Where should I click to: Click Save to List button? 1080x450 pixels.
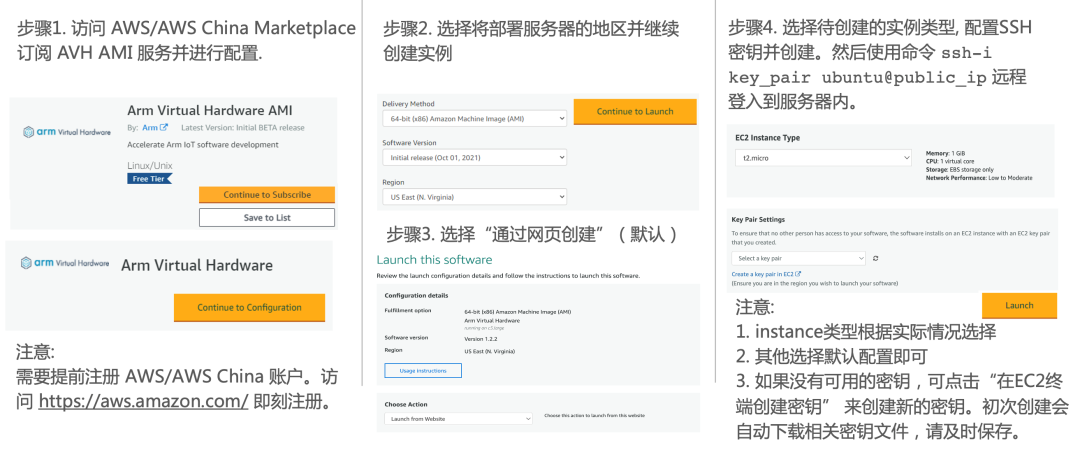click(267, 218)
